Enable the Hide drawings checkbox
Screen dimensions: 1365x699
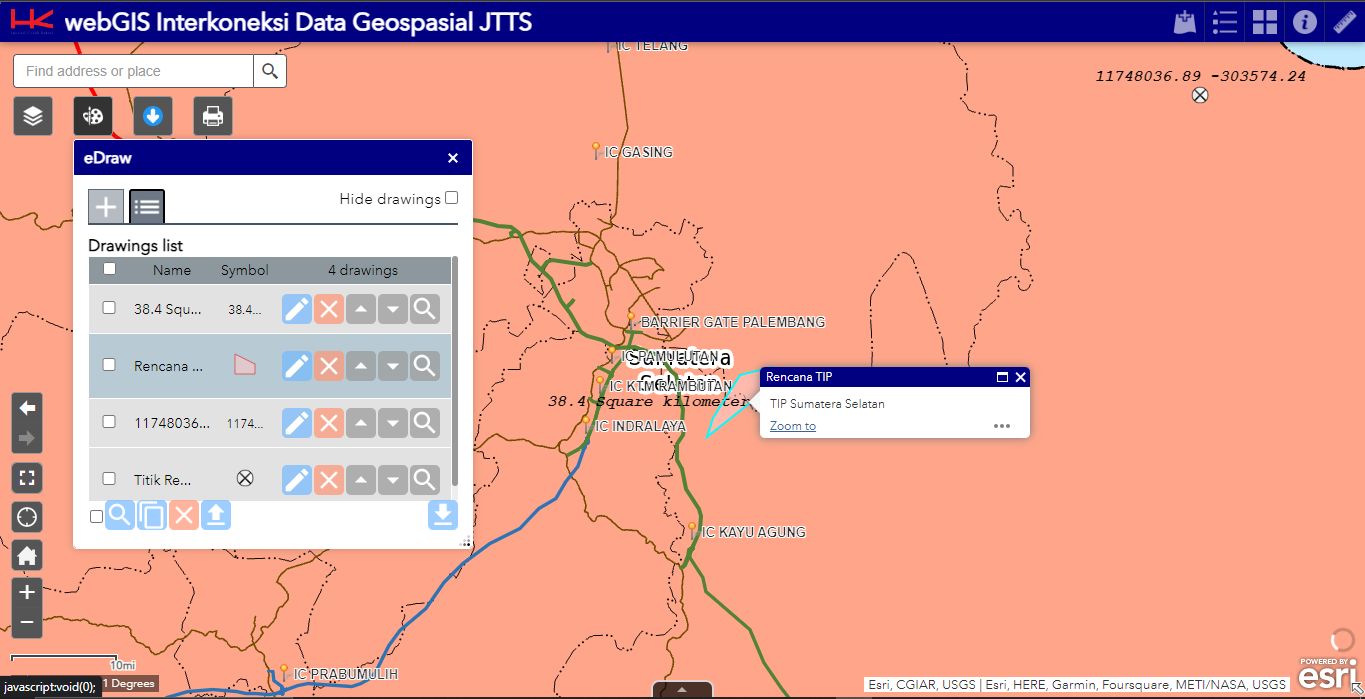[452, 198]
